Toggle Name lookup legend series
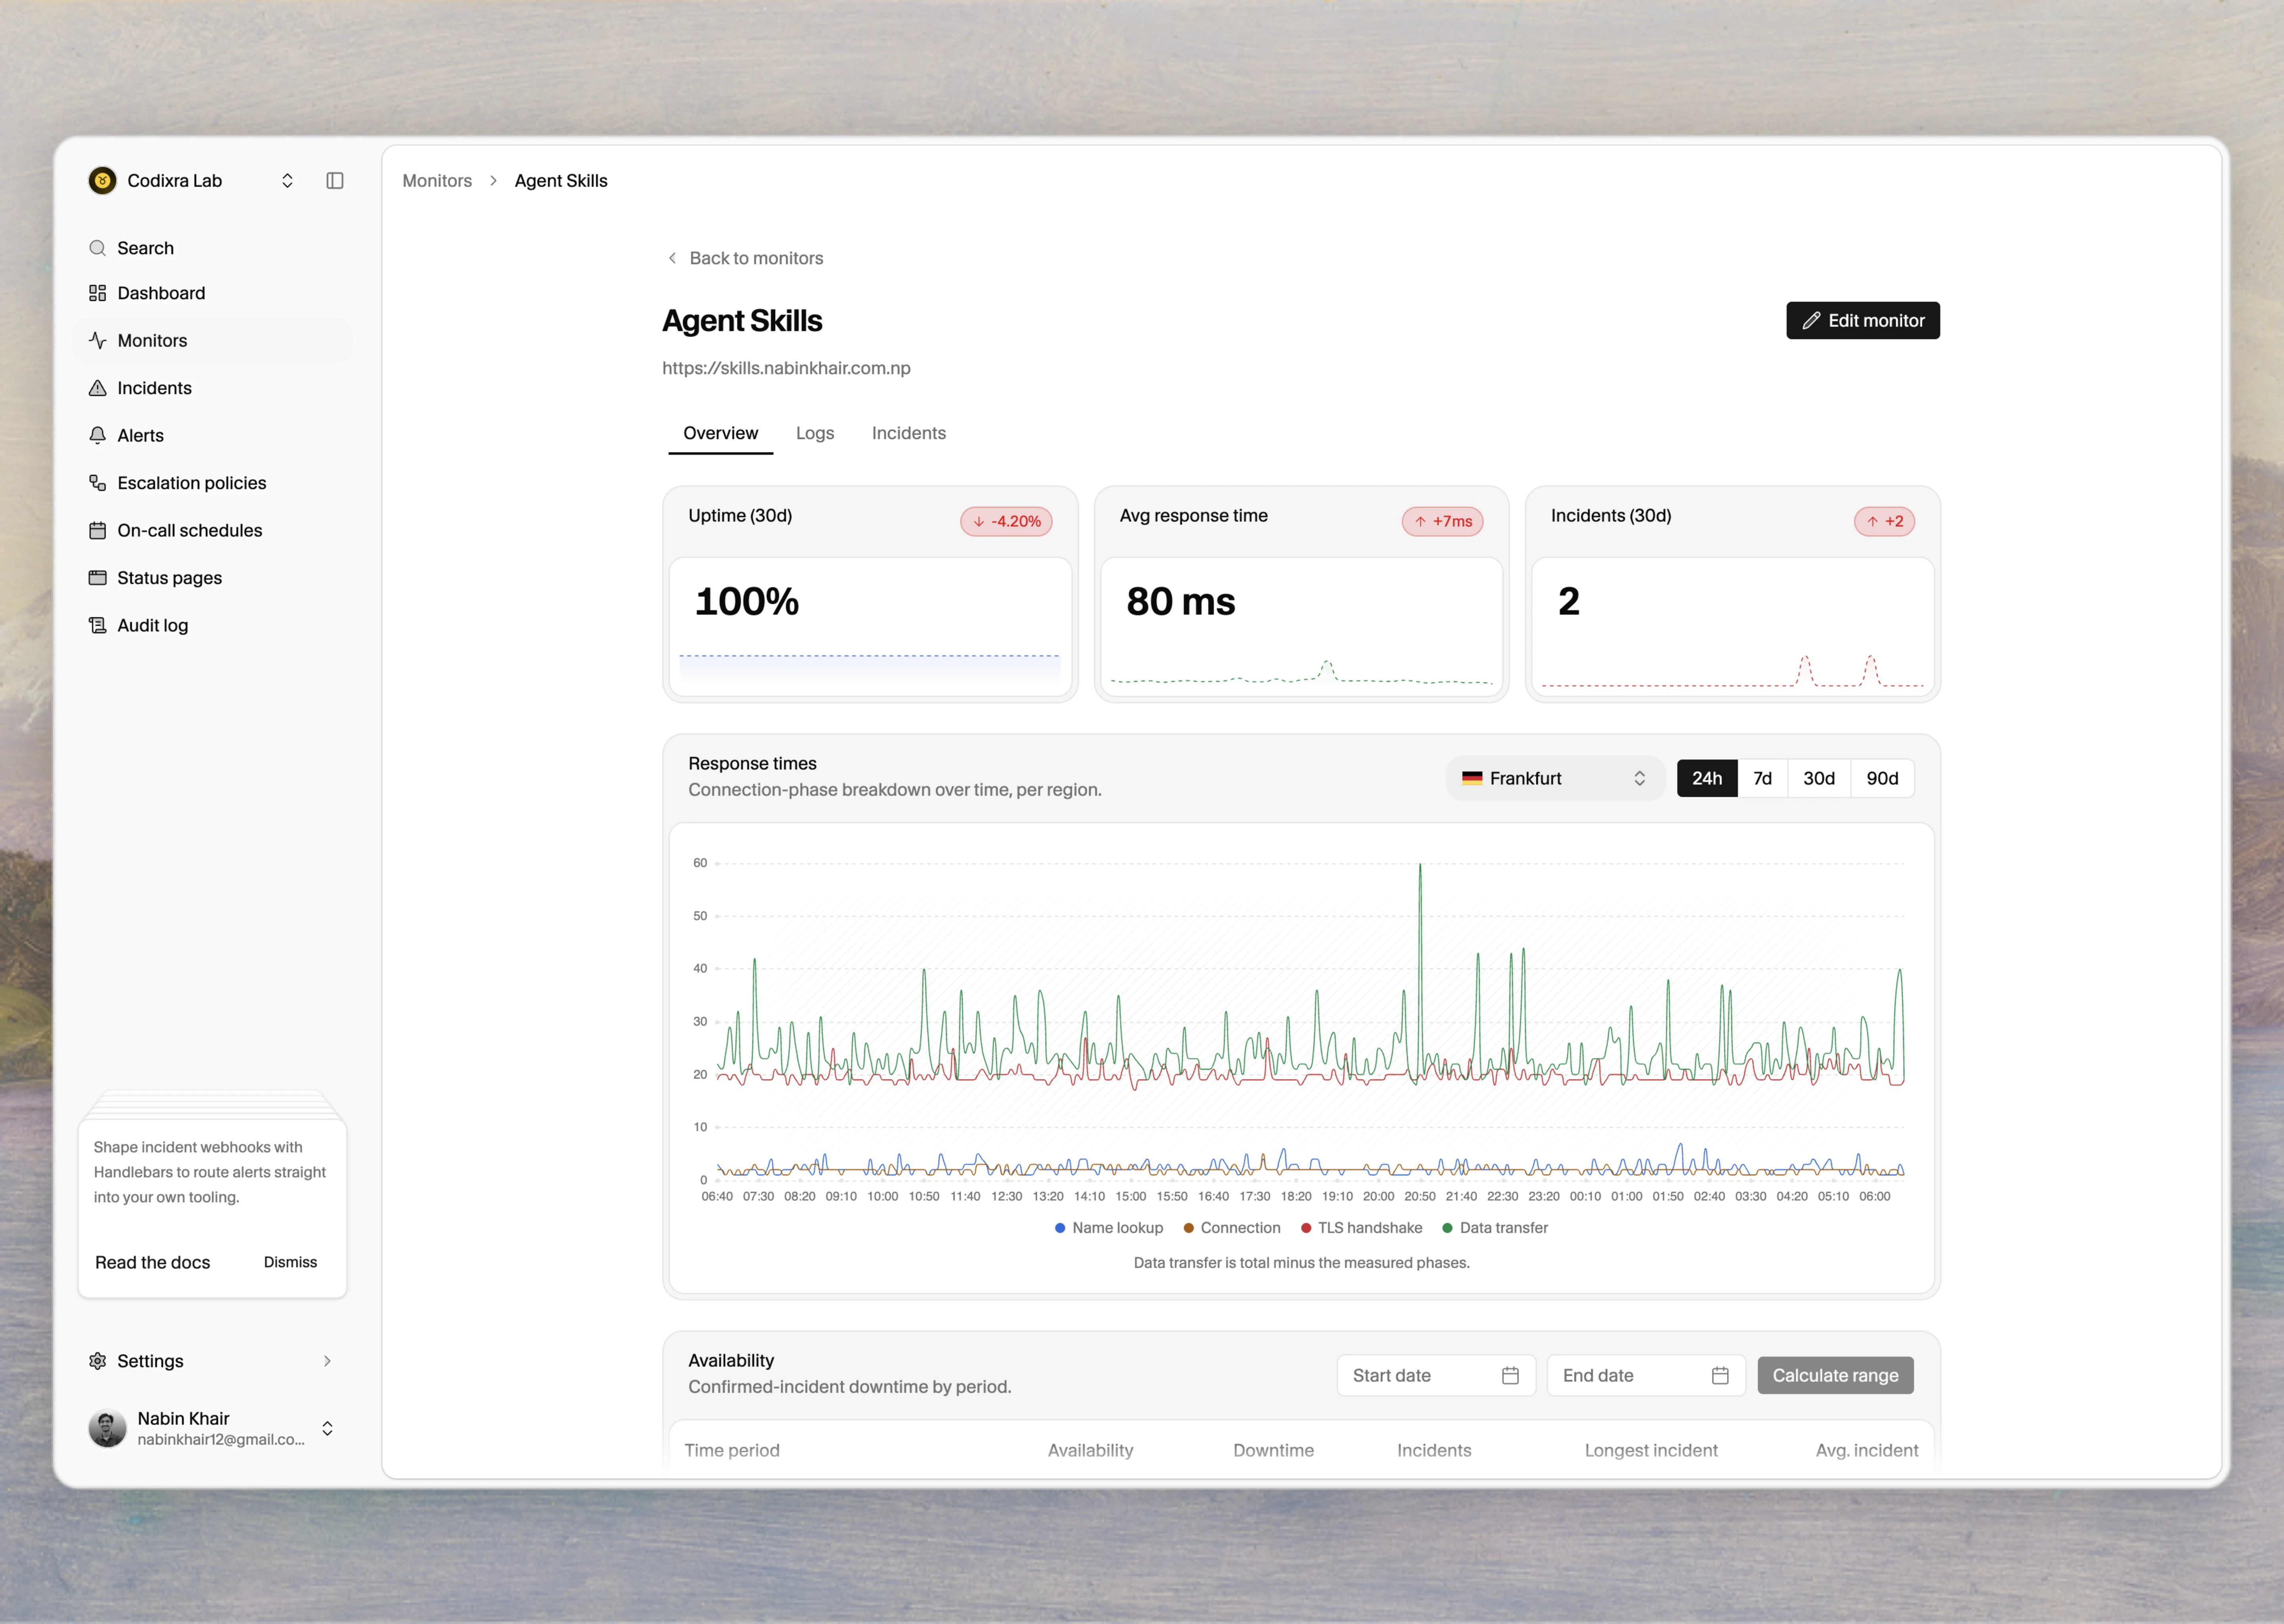Image resolution: width=2284 pixels, height=1624 pixels. 1109,1228
